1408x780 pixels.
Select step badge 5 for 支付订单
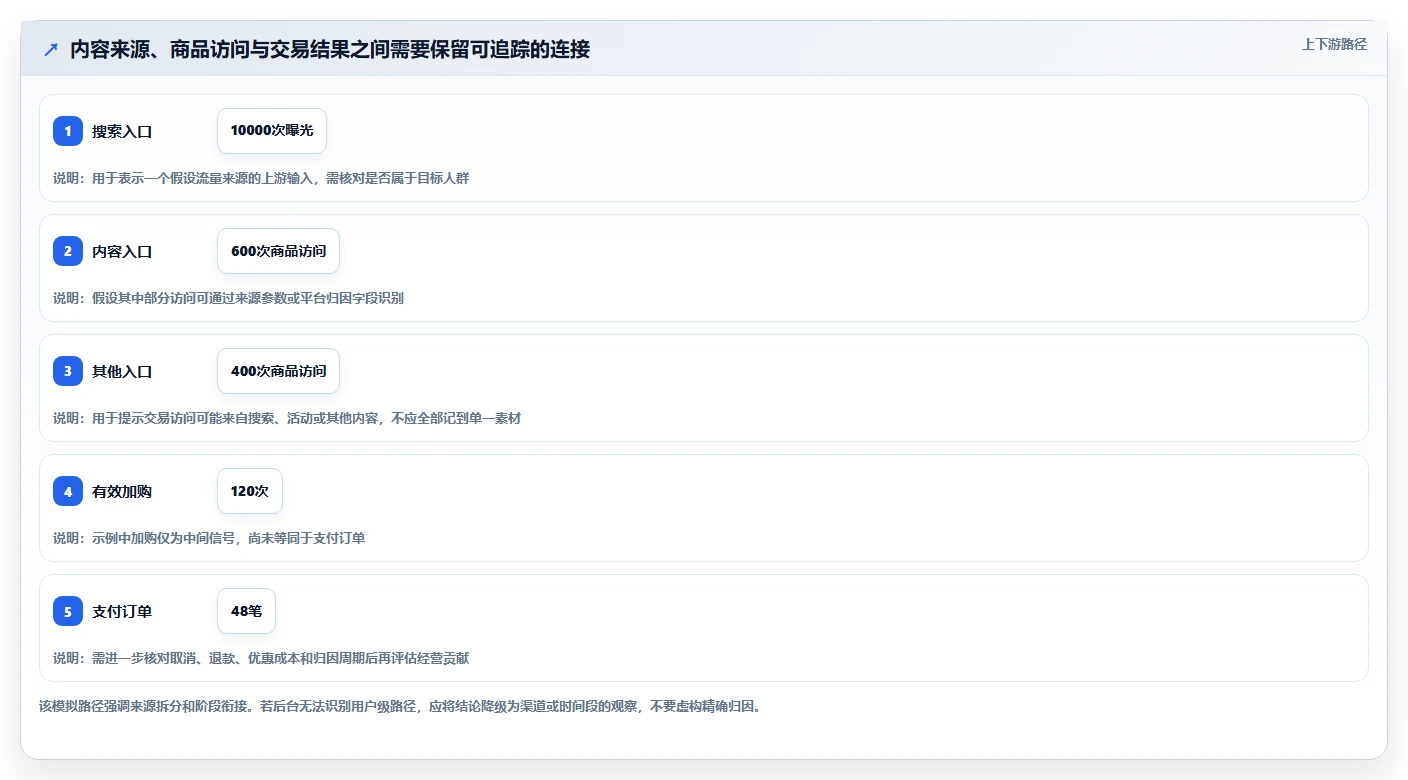pos(68,611)
